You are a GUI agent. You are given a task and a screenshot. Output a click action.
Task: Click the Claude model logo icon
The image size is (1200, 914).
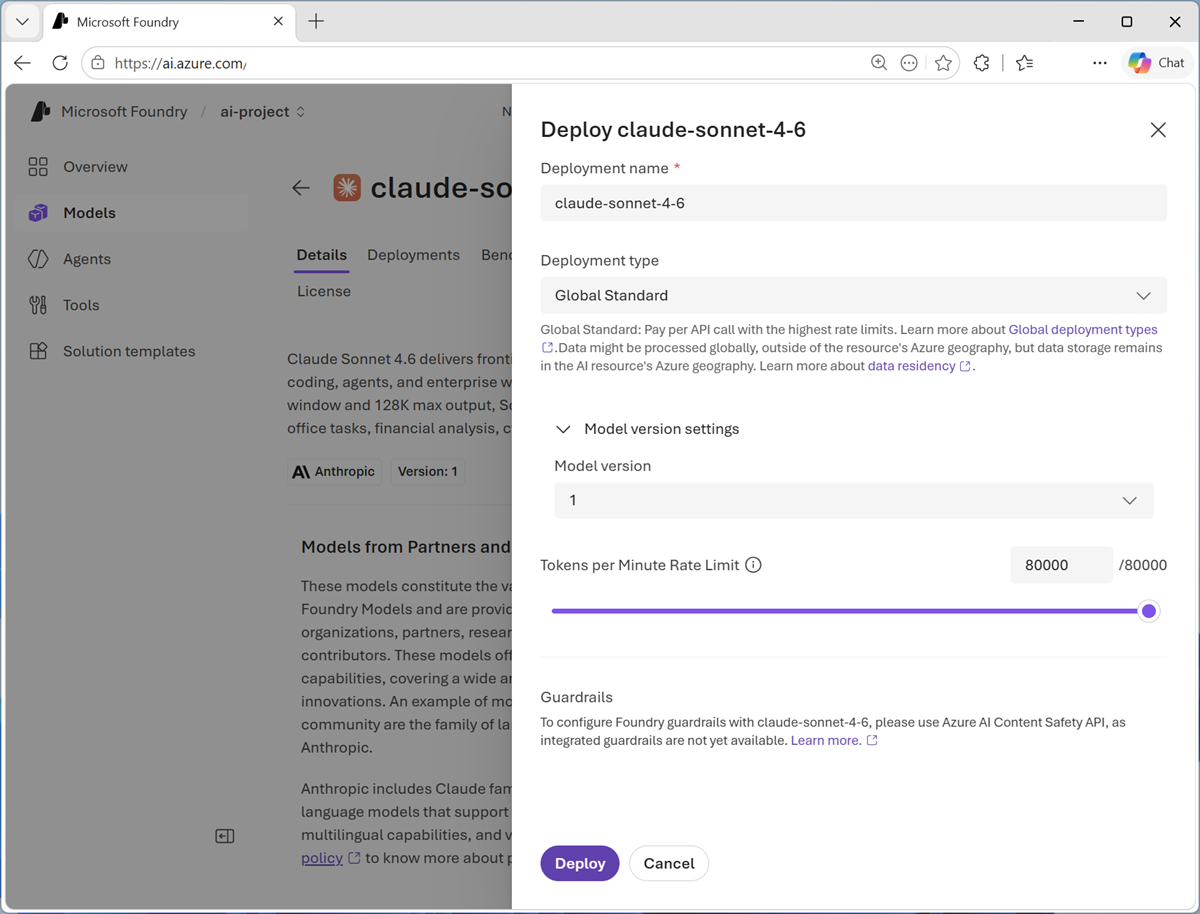(347, 187)
